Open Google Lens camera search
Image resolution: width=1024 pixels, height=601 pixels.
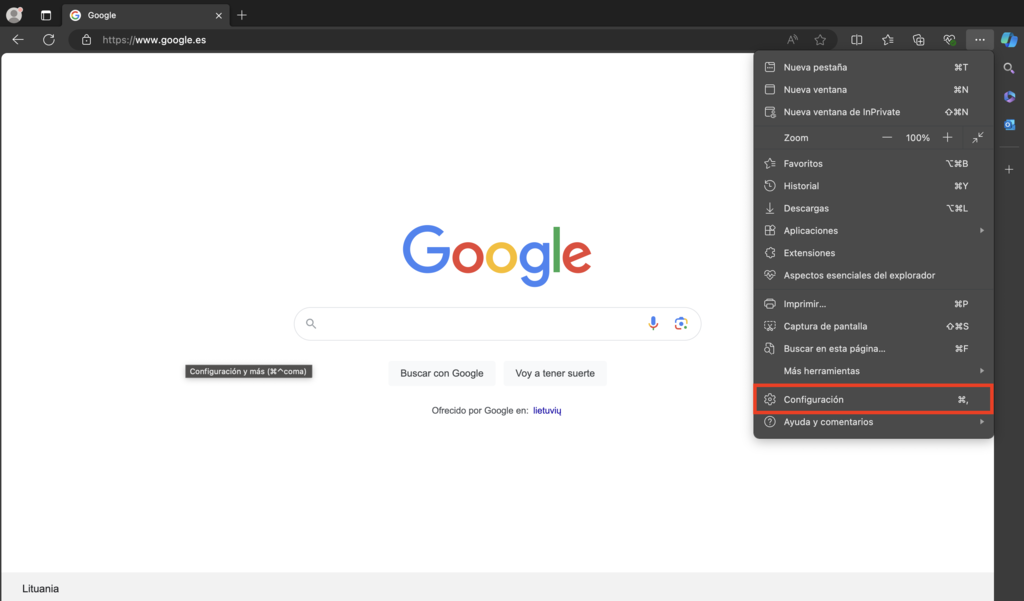(681, 323)
